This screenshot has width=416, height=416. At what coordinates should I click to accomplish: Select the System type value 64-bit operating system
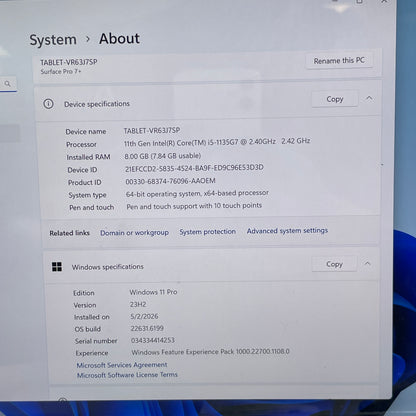(x=197, y=193)
